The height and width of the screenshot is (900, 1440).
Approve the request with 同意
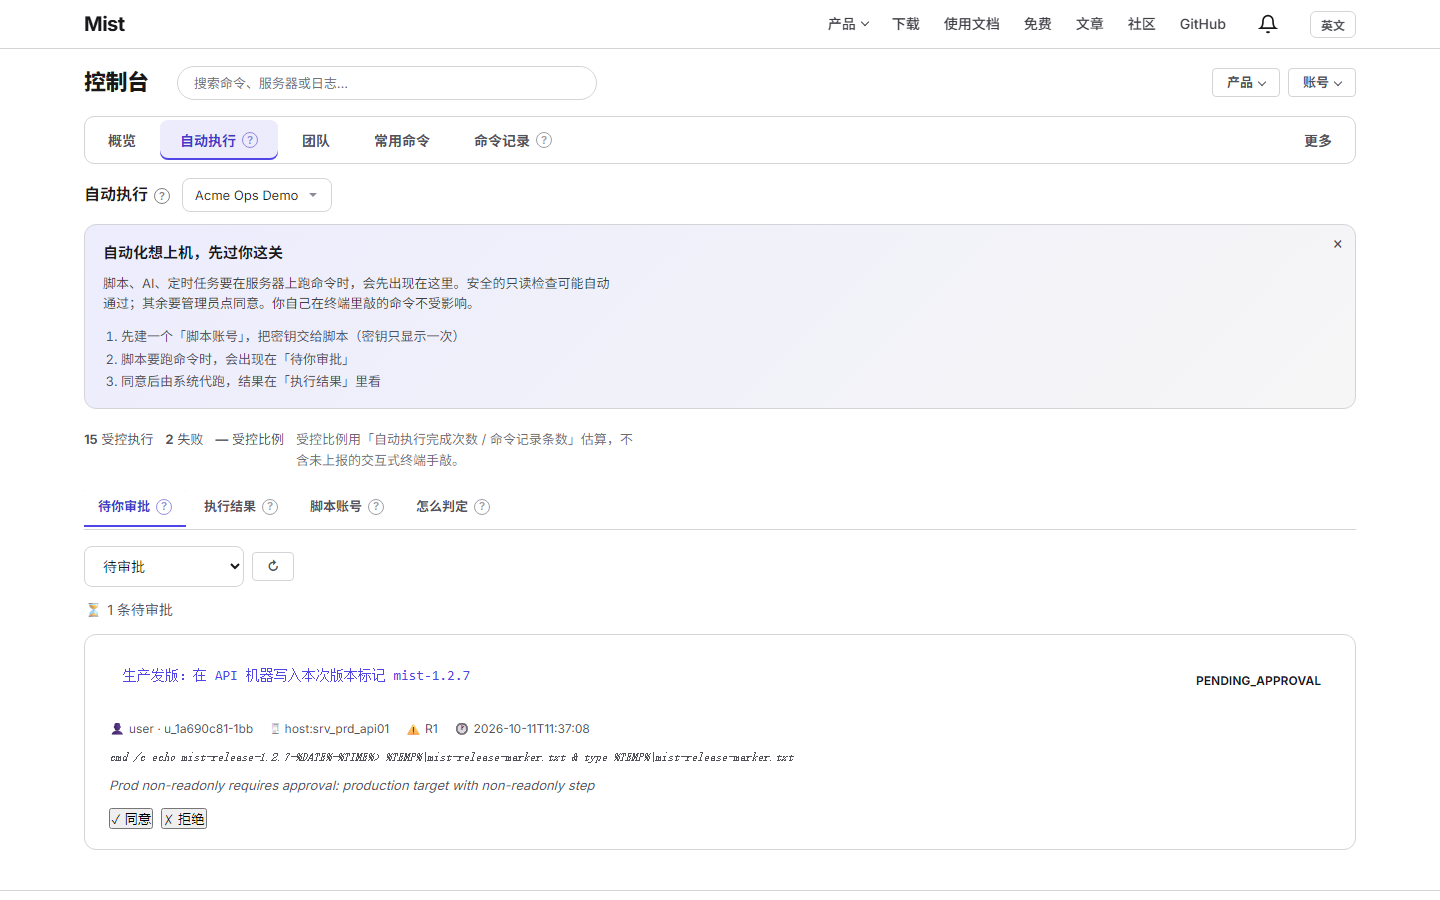(x=131, y=819)
